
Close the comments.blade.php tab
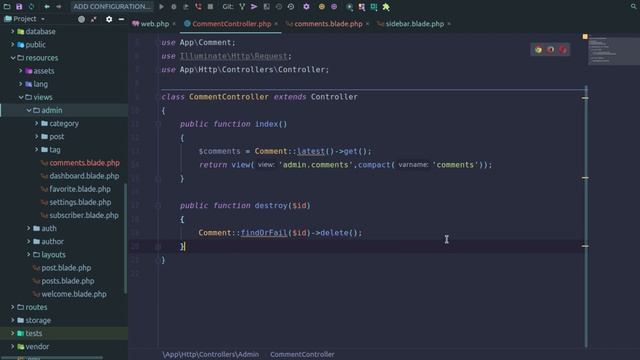click(368, 24)
